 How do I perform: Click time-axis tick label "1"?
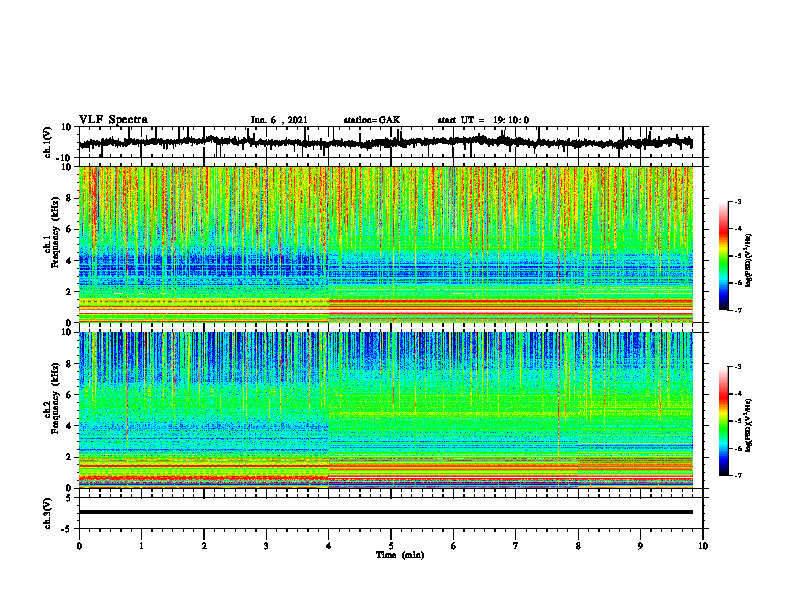point(141,546)
